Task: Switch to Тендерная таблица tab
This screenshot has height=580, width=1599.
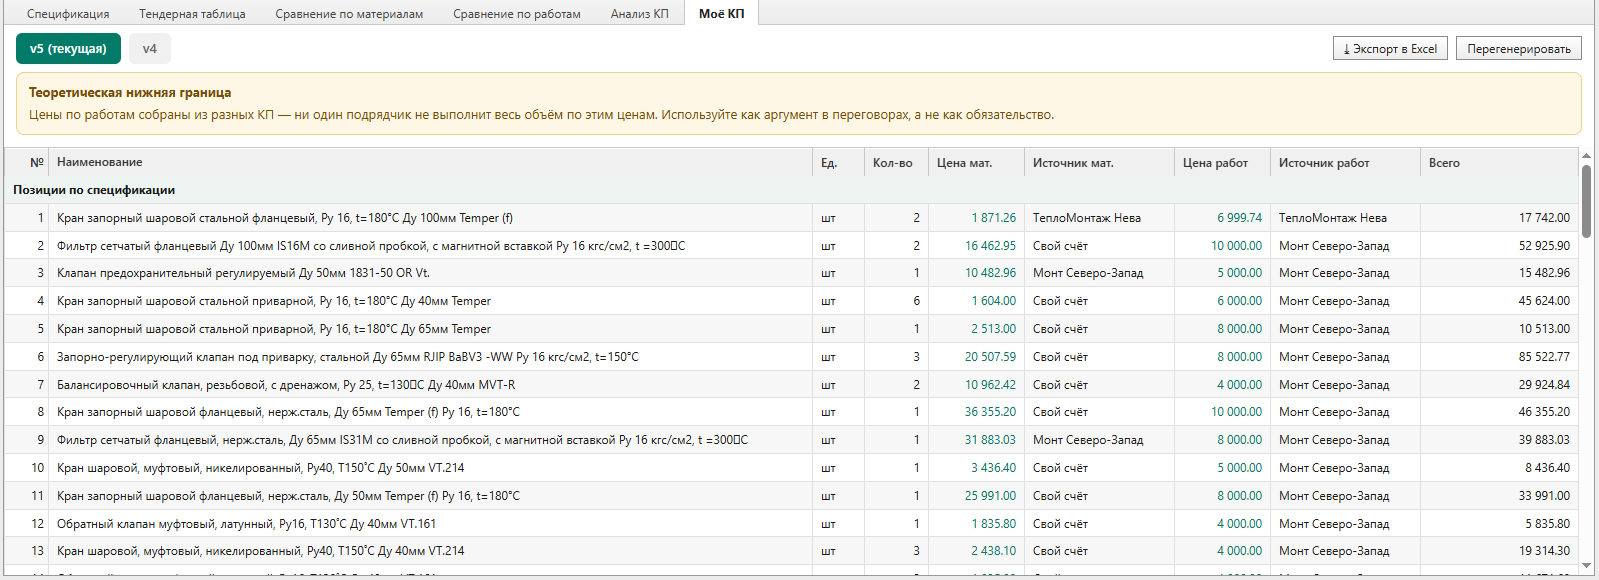Action: pos(192,14)
